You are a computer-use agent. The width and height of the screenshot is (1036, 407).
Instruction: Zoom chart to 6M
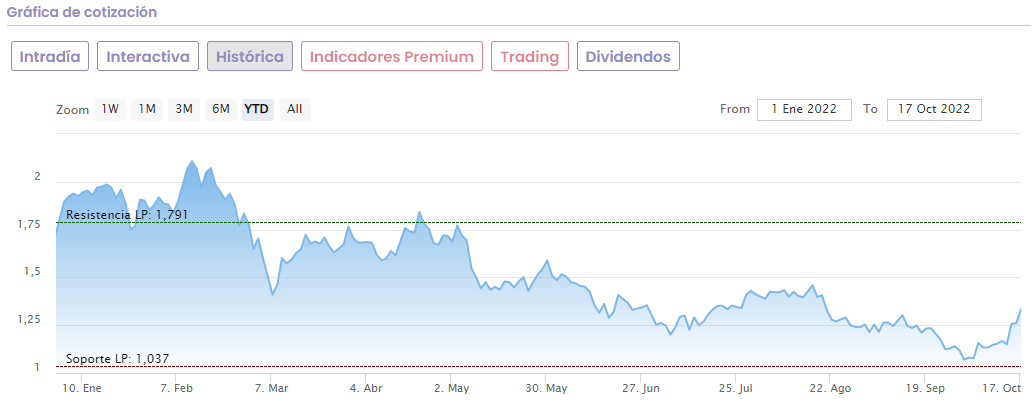221,109
